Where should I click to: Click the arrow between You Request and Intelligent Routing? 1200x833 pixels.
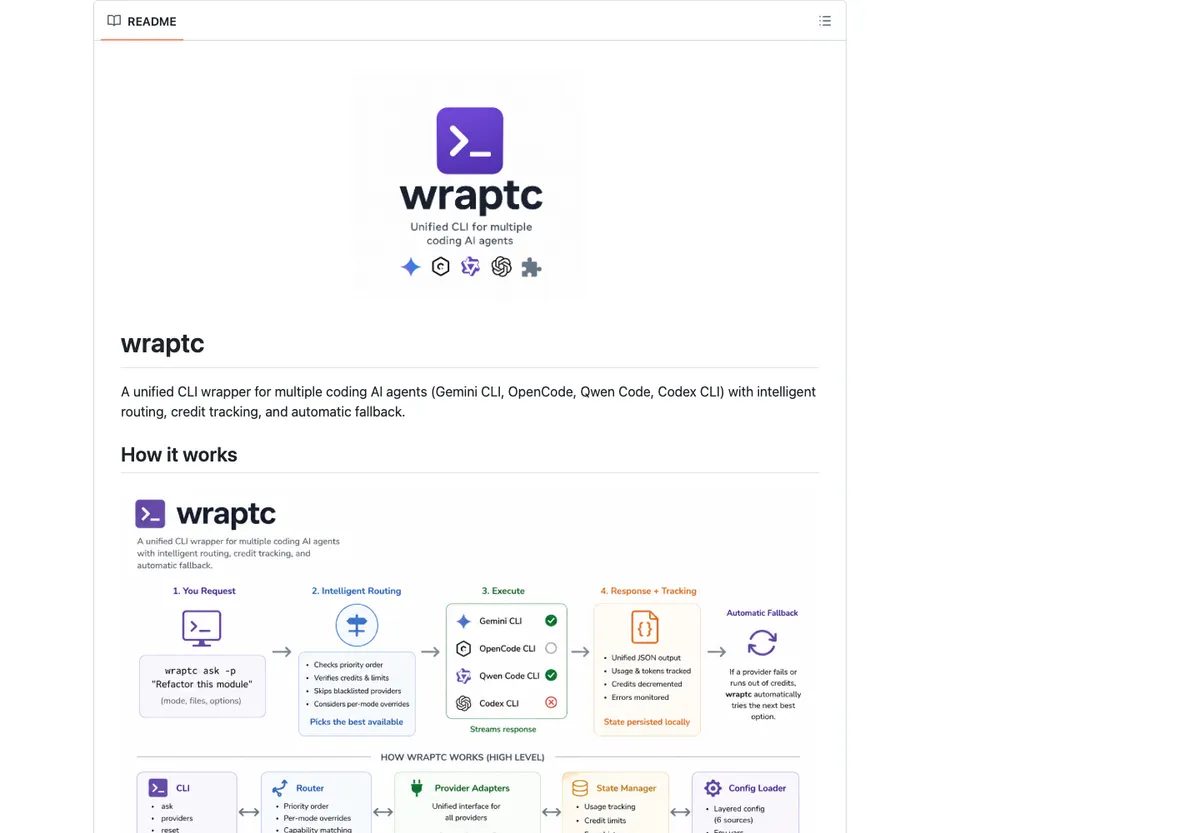pyautogui.click(x=282, y=652)
